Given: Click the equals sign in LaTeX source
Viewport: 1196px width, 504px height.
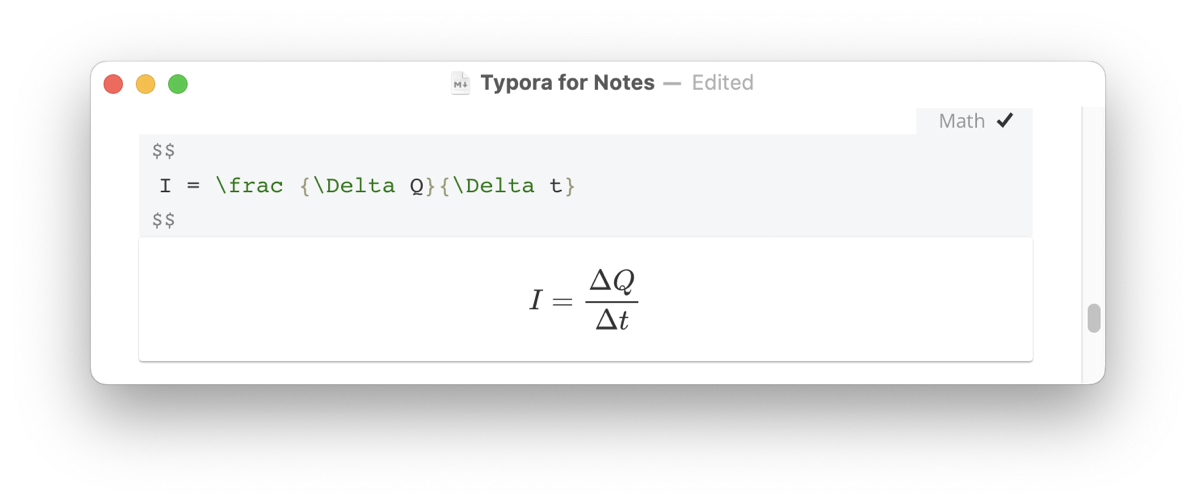Looking at the screenshot, I should coord(193,186).
